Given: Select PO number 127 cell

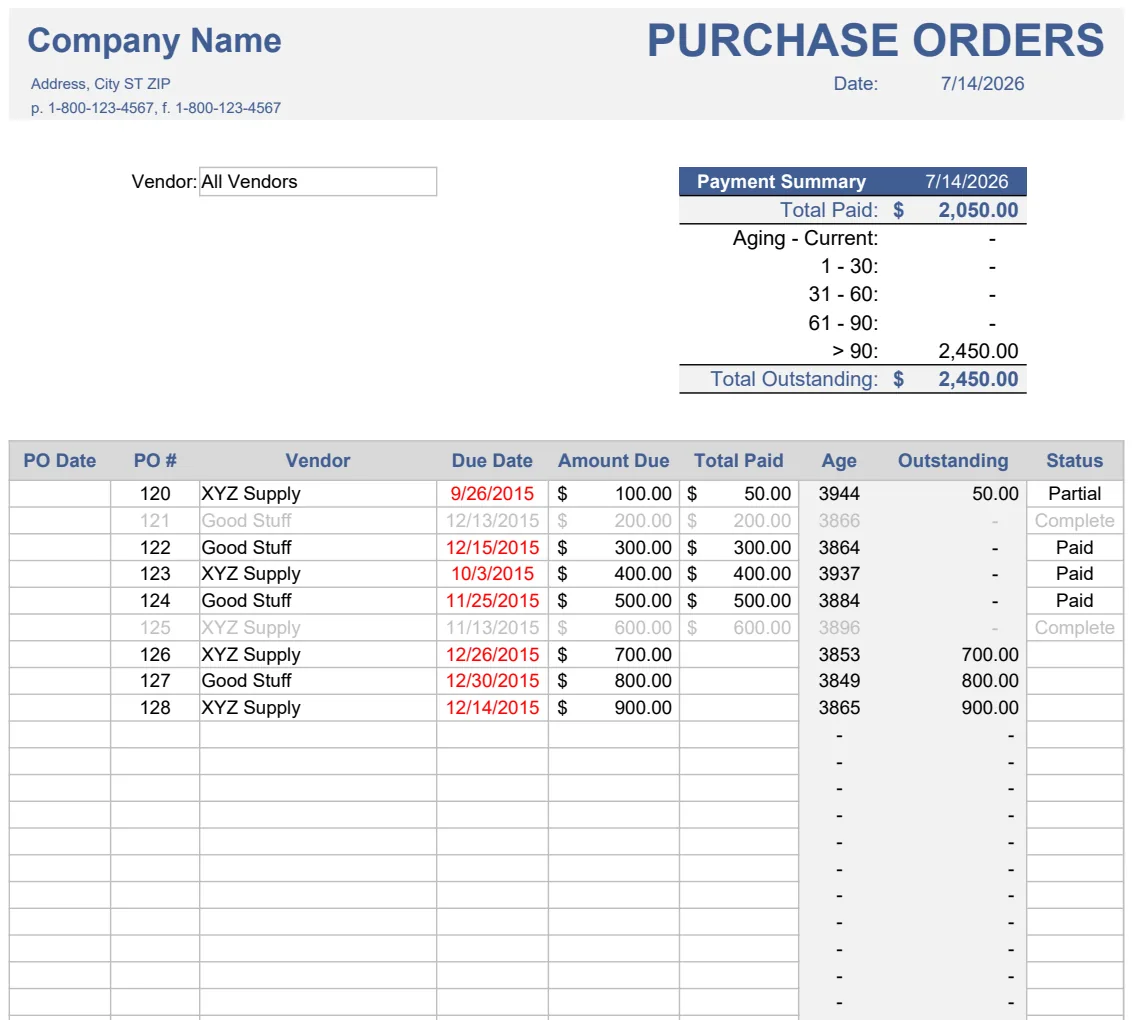Looking at the screenshot, I should [x=155, y=681].
